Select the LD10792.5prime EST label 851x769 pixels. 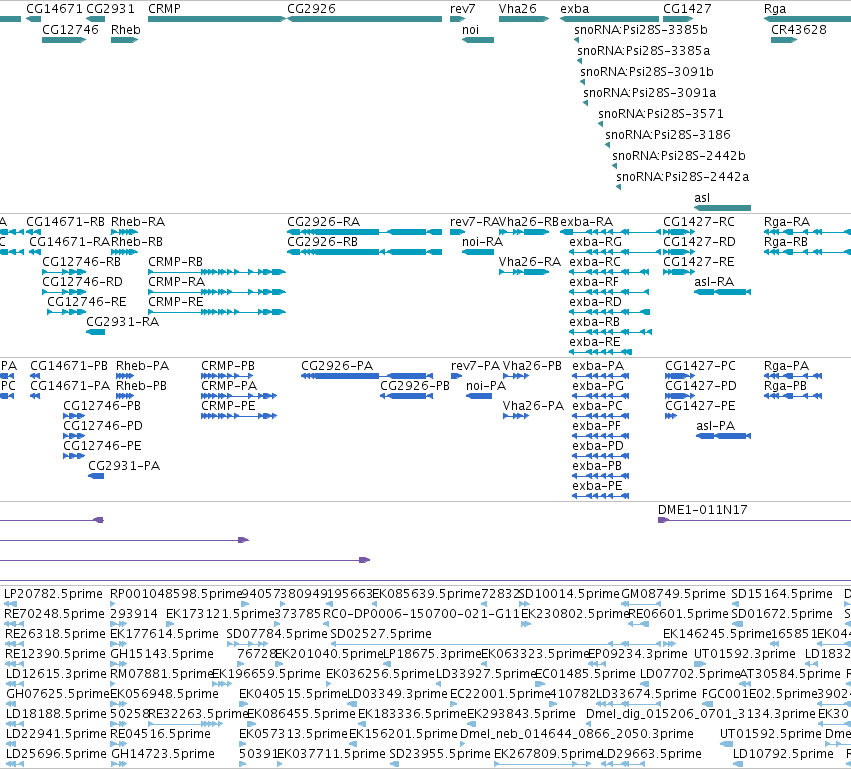(783, 754)
